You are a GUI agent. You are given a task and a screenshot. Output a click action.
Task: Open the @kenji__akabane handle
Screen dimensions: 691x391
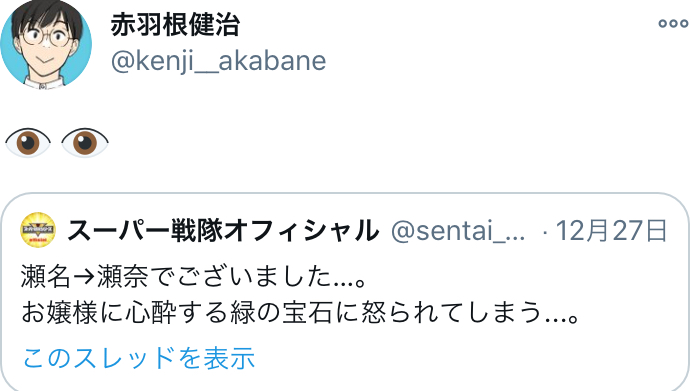pyautogui.click(x=219, y=61)
